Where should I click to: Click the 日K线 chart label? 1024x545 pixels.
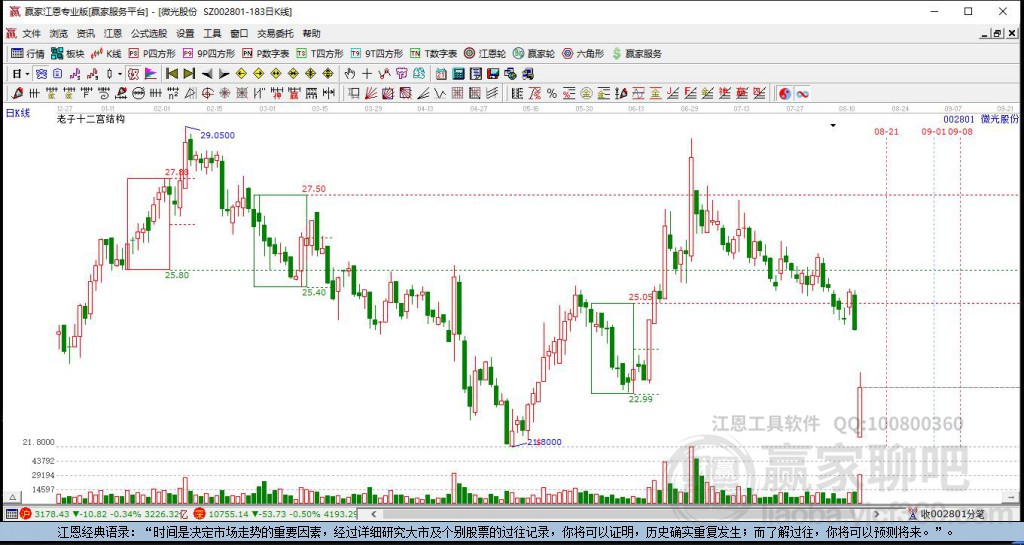[x=18, y=114]
